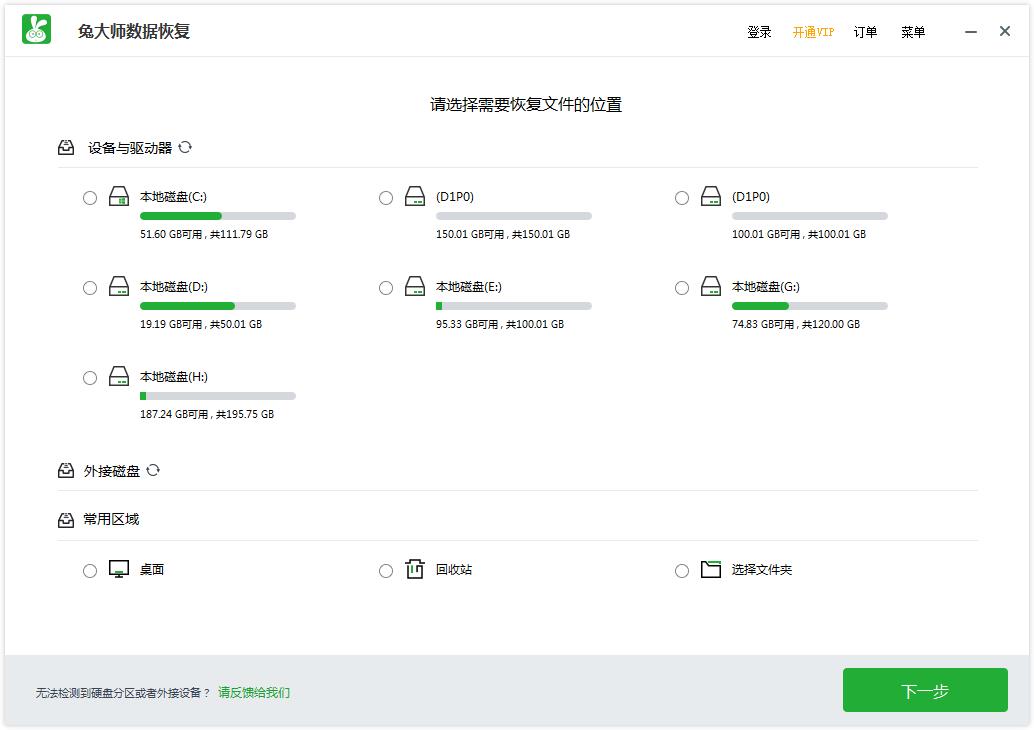Click the 桌面 desktop icon
The height and width of the screenshot is (730, 1034).
tap(120, 569)
